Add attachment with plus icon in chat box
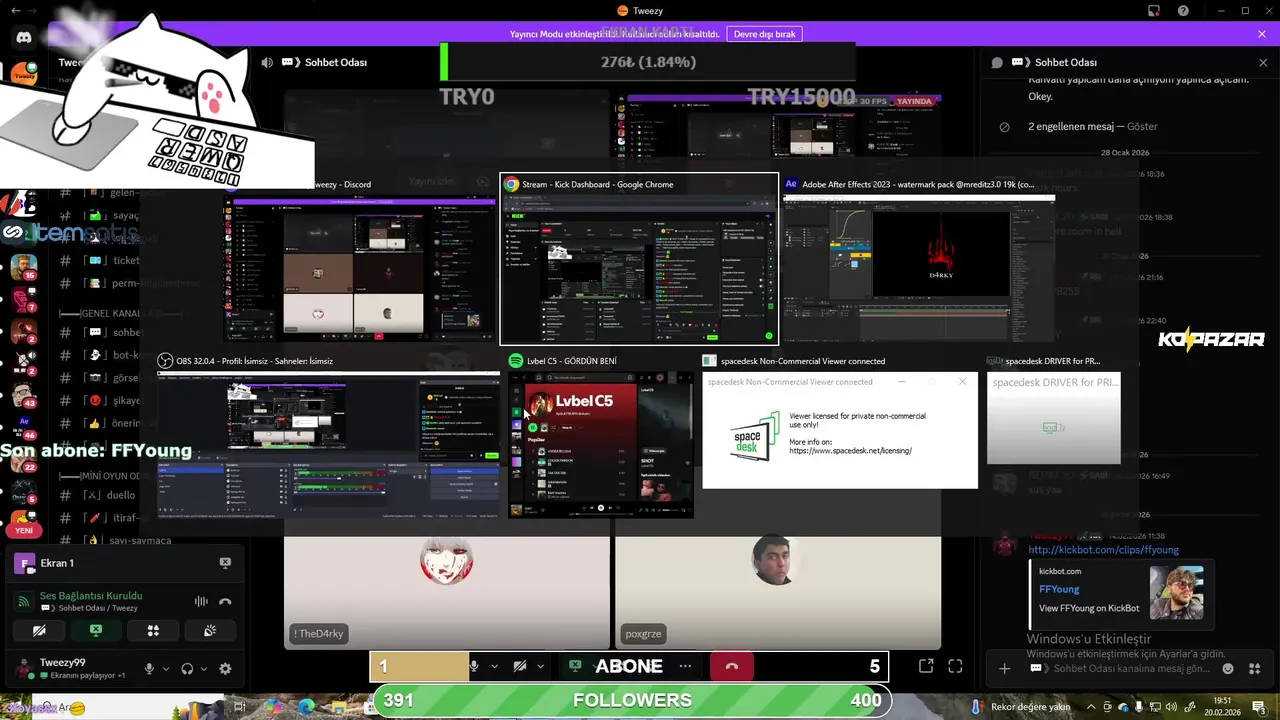1280x720 pixels. coord(1005,668)
